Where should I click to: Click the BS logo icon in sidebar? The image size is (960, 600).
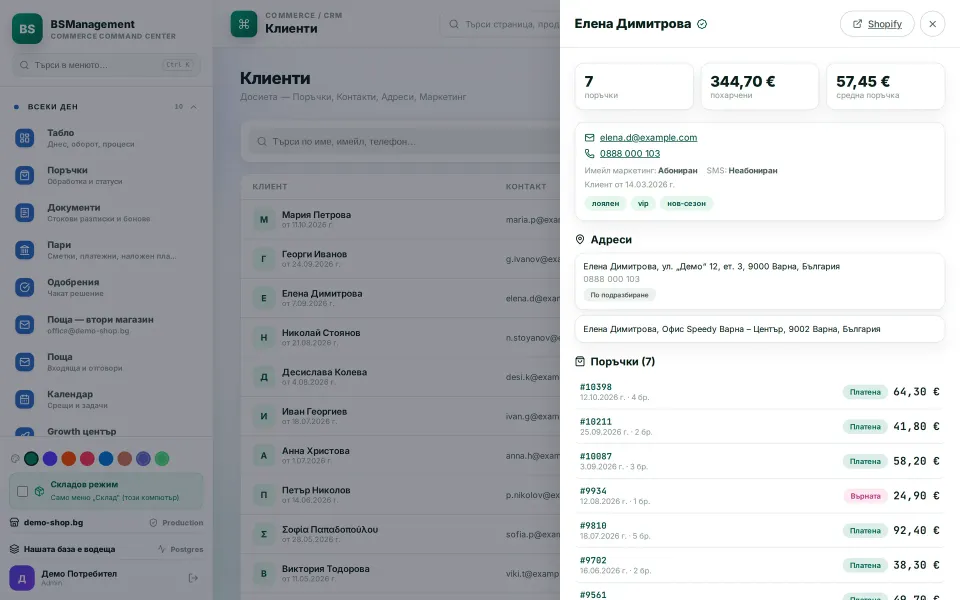[27, 28]
